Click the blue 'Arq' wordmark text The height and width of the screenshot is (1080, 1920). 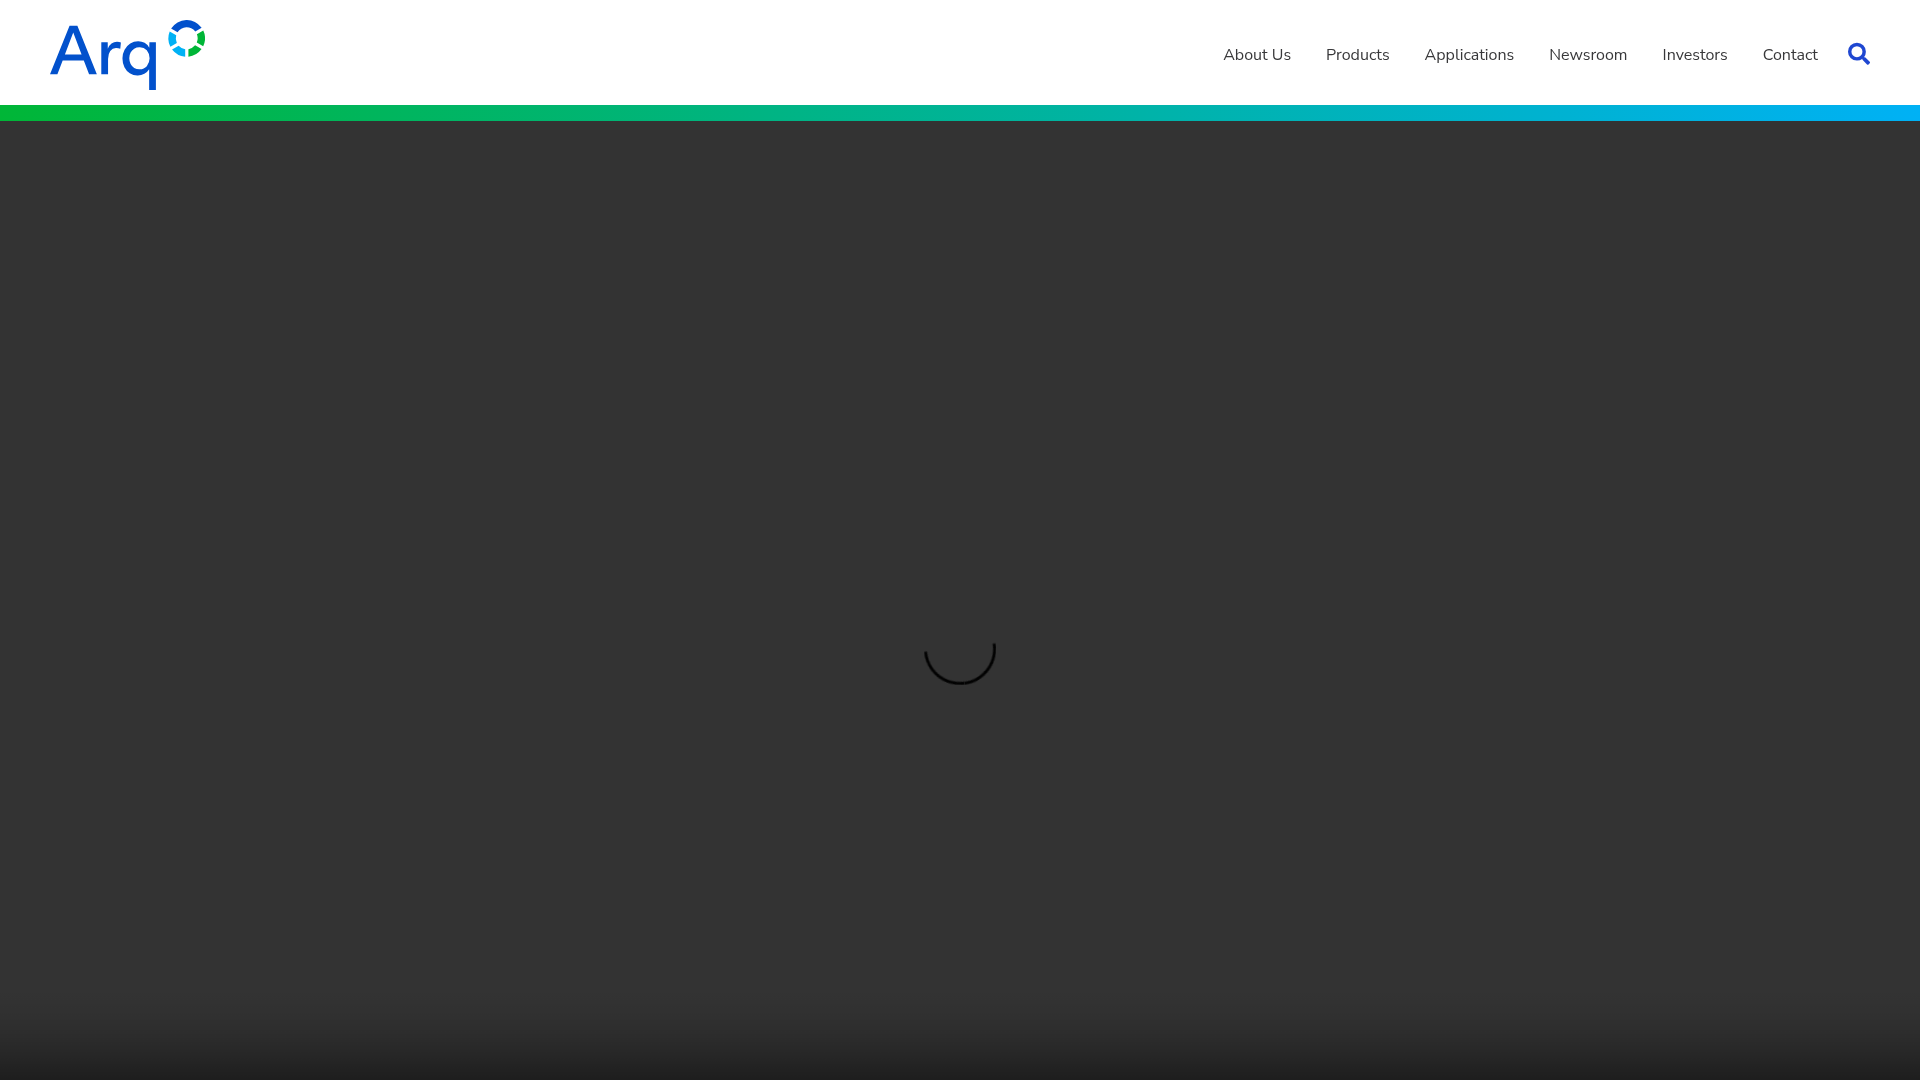click(103, 57)
